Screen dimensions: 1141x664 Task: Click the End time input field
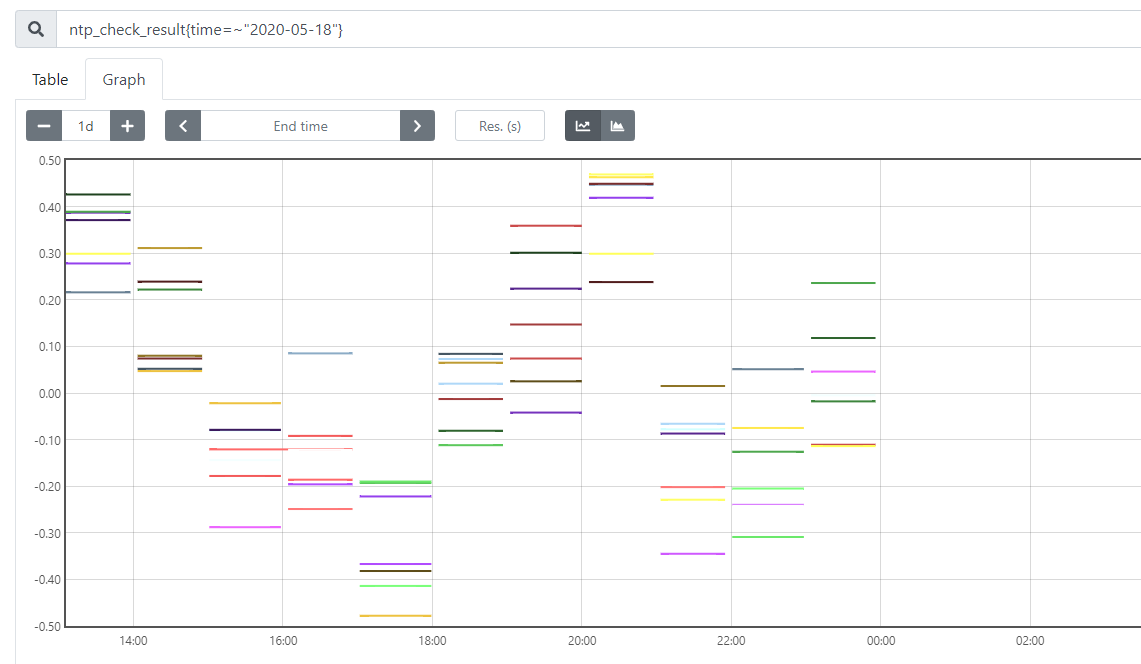coord(300,125)
